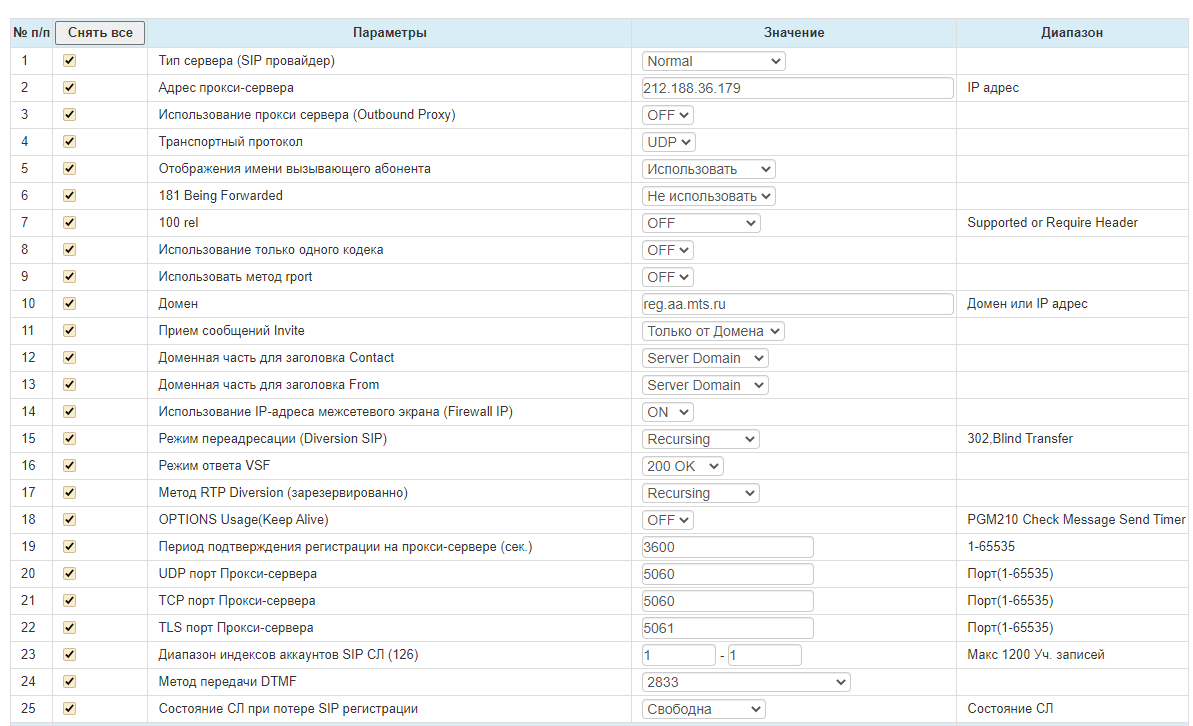Open the 'Свободна' line state dropdown
This screenshot has width=1193, height=726.
[x=703, y=709]
